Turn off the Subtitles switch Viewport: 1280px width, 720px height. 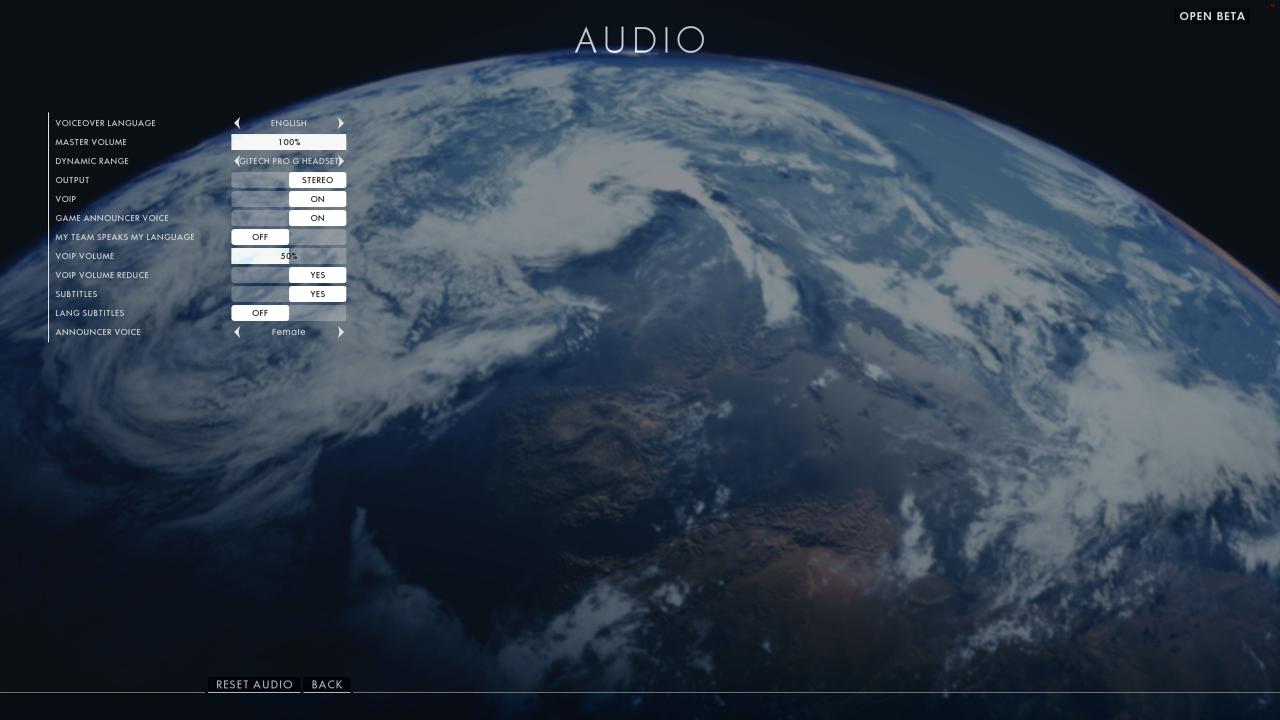point(289,294)
